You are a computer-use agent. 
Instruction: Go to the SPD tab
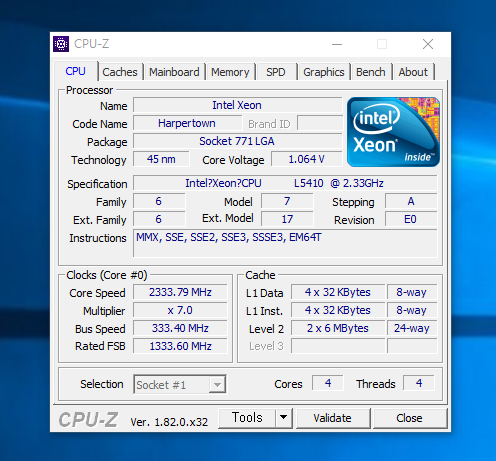[x=276, y=72]
